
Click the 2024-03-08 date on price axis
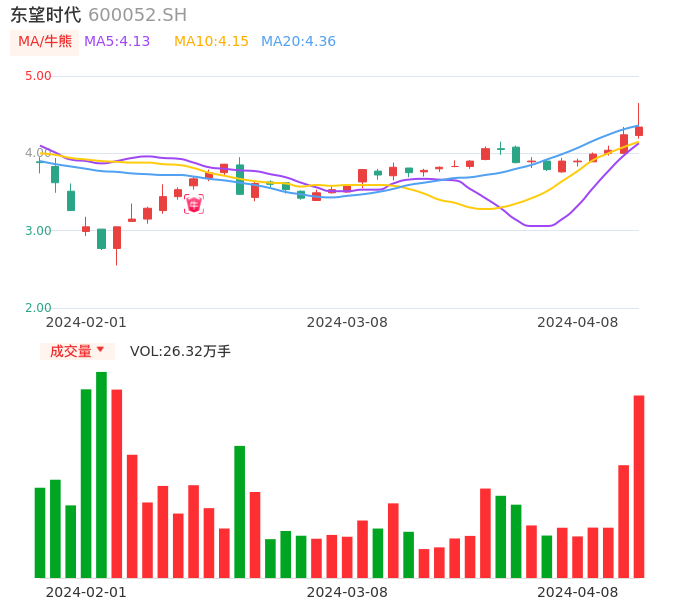[347, 322]
